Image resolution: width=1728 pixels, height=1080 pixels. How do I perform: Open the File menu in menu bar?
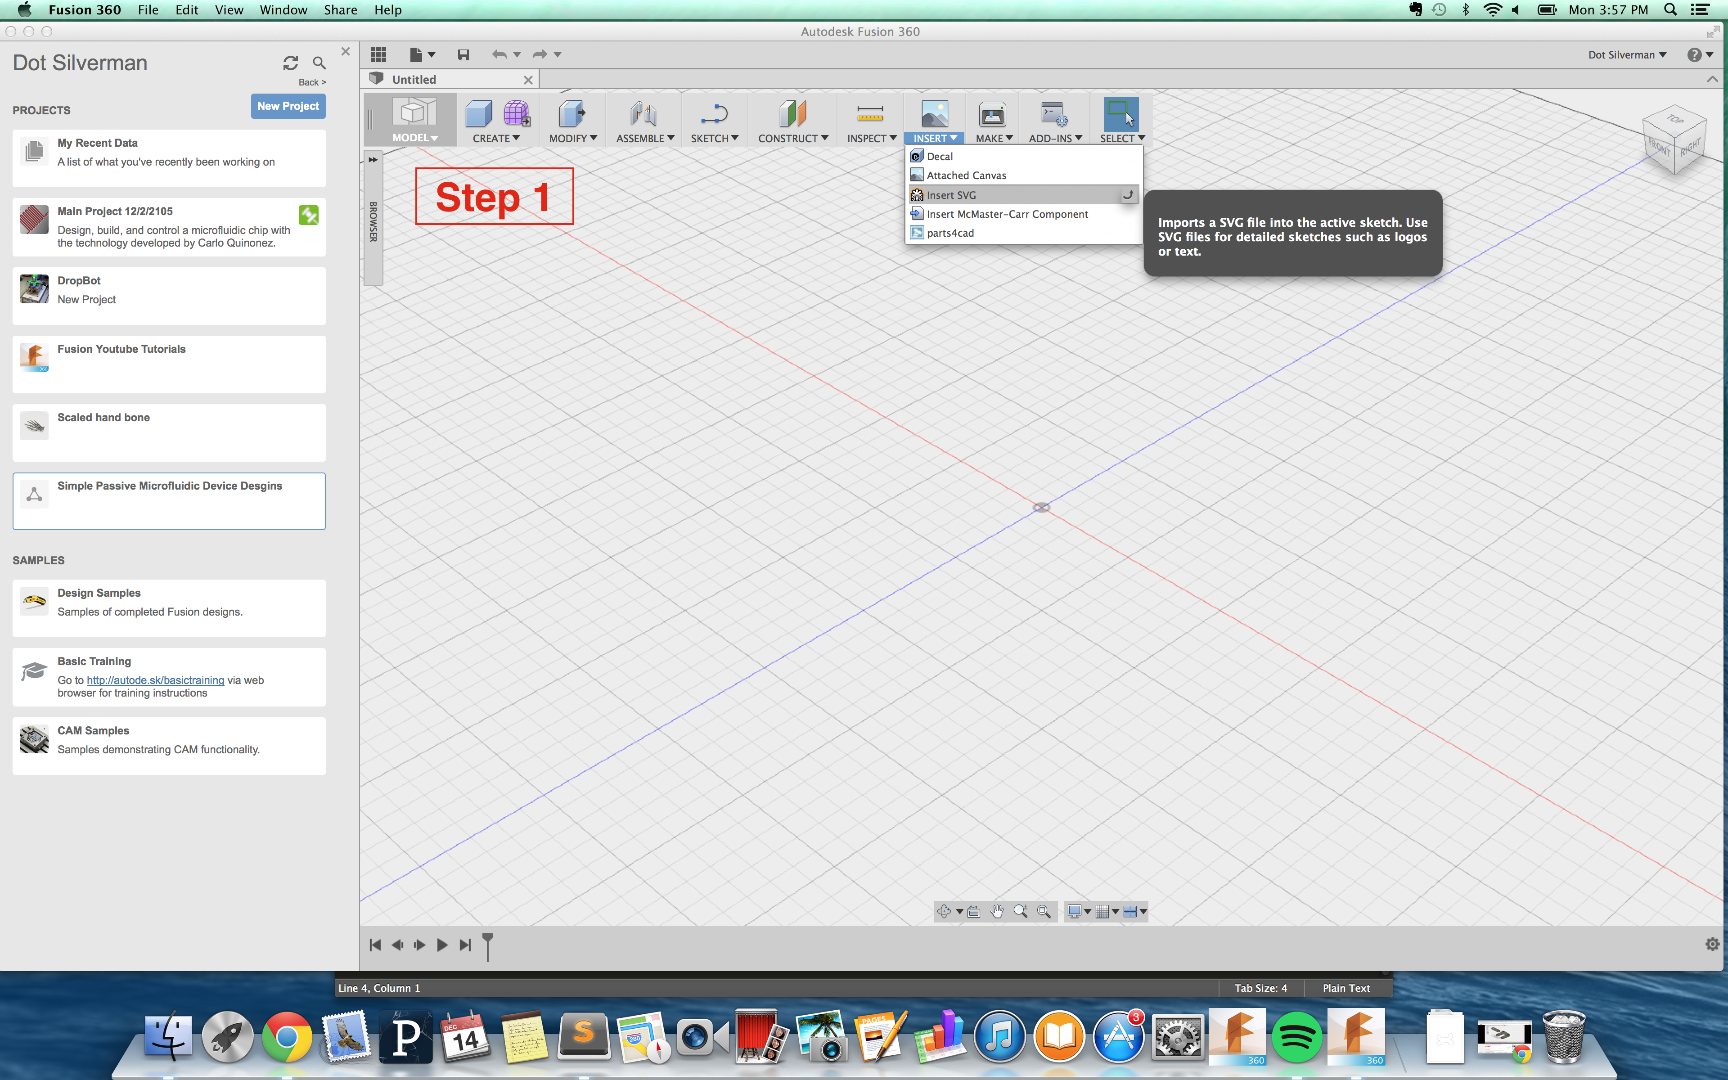148,10
